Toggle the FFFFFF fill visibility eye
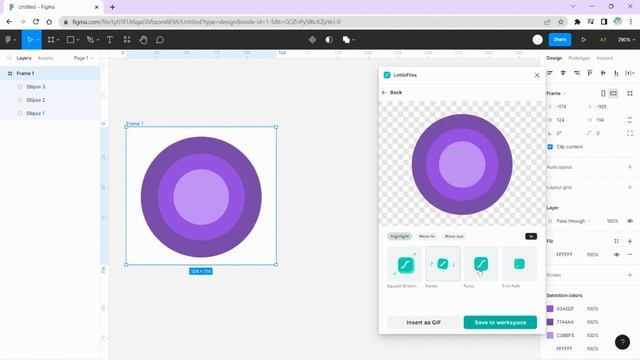The width and height of the screenshot is (640, 360). (616, 254)
